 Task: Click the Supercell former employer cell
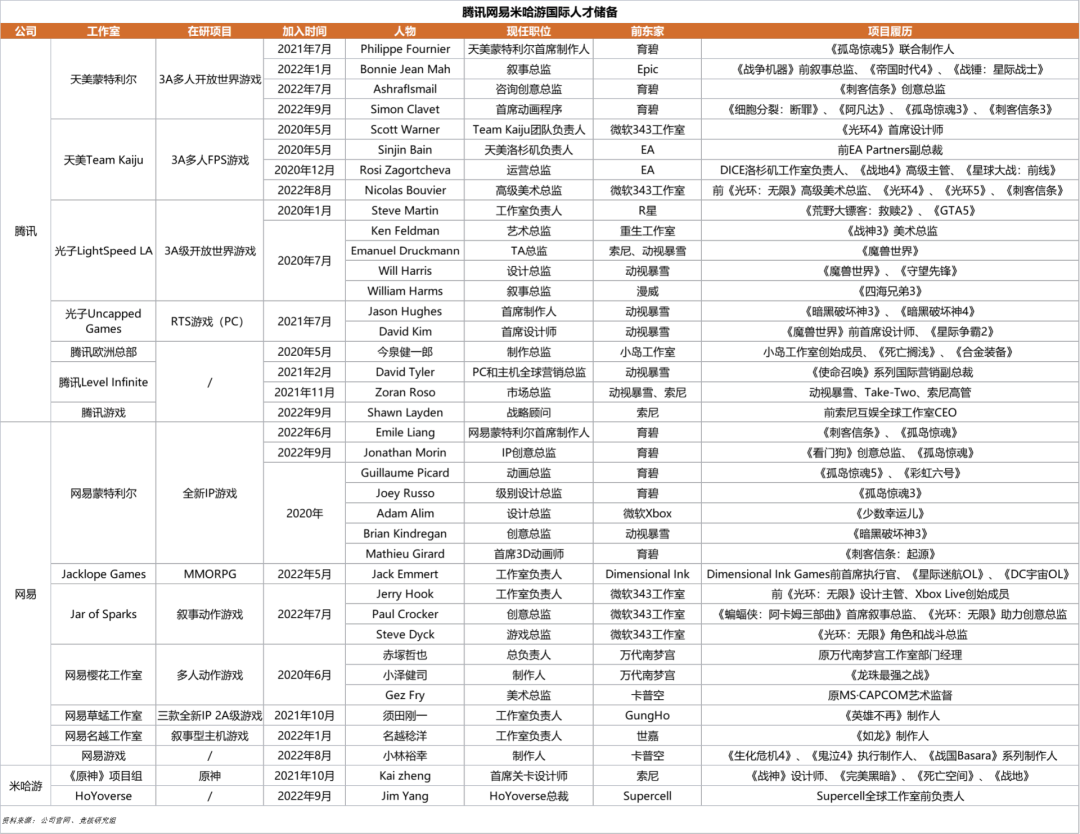(x=647, y=796)
